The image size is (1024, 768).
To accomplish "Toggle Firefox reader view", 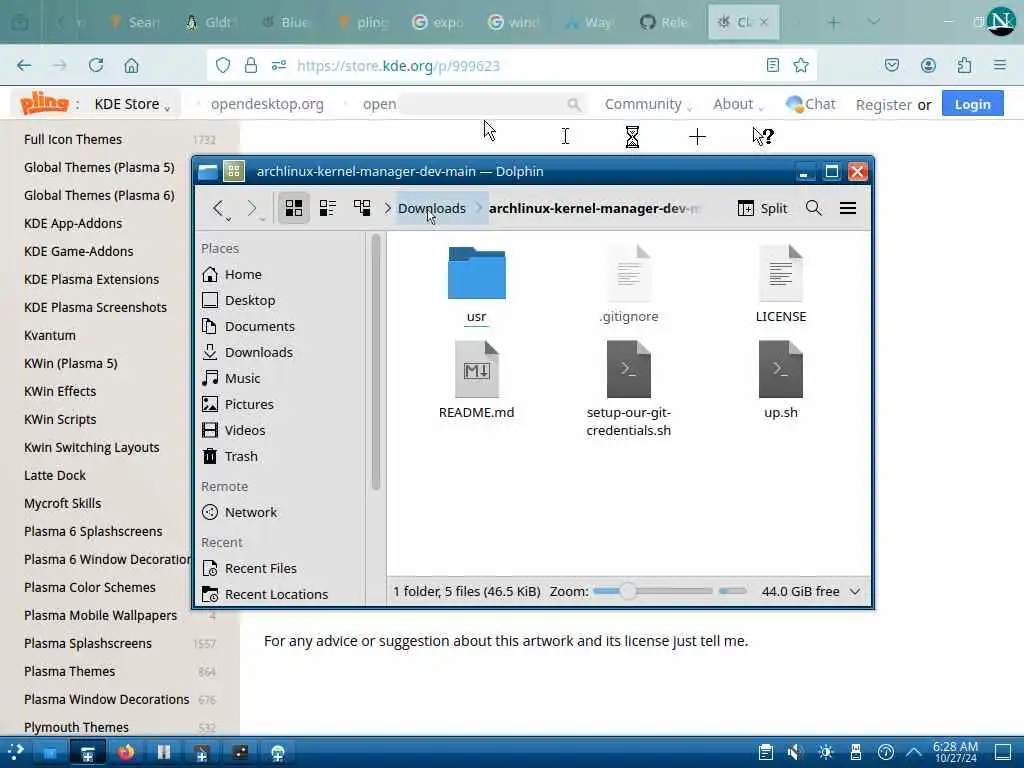I will coord(773,65).
